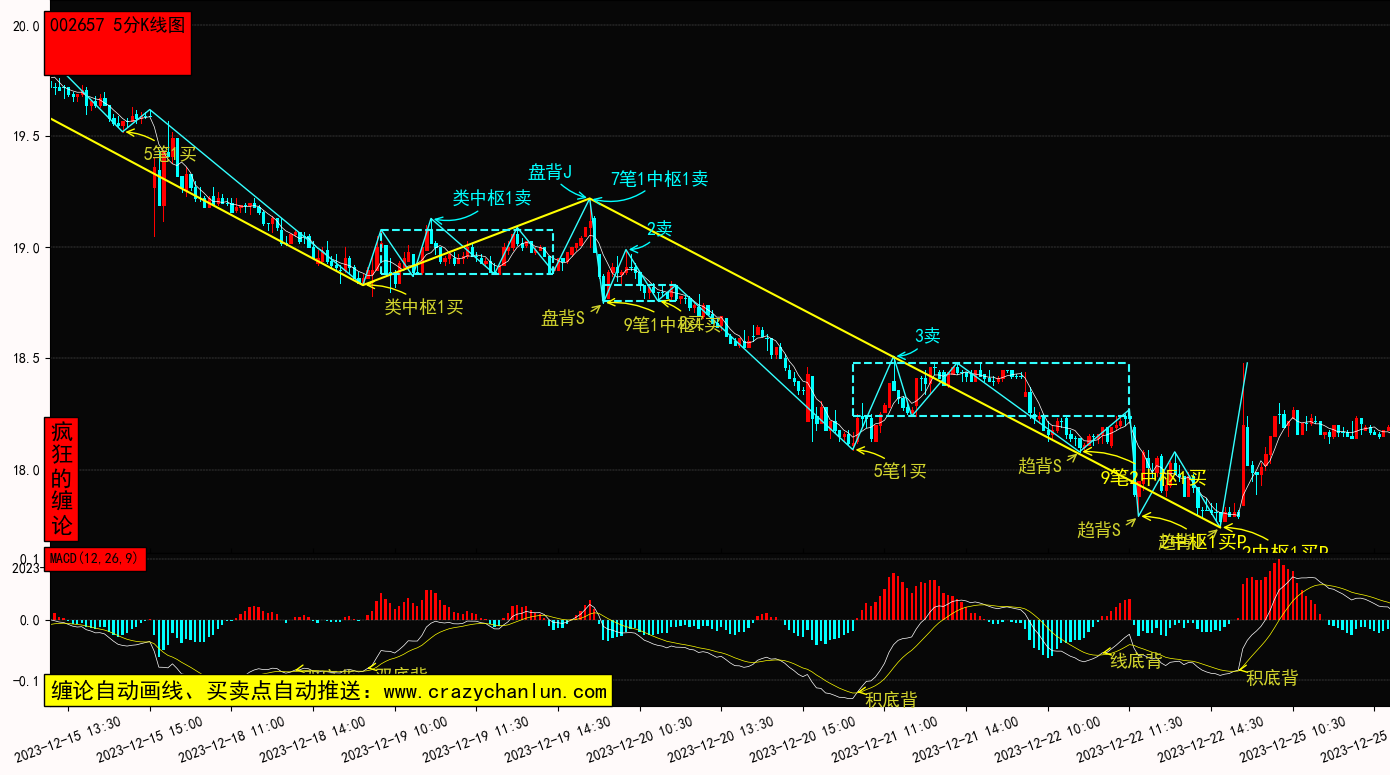Select the MACD(12,26,9) indicator label

pos(96,559)
